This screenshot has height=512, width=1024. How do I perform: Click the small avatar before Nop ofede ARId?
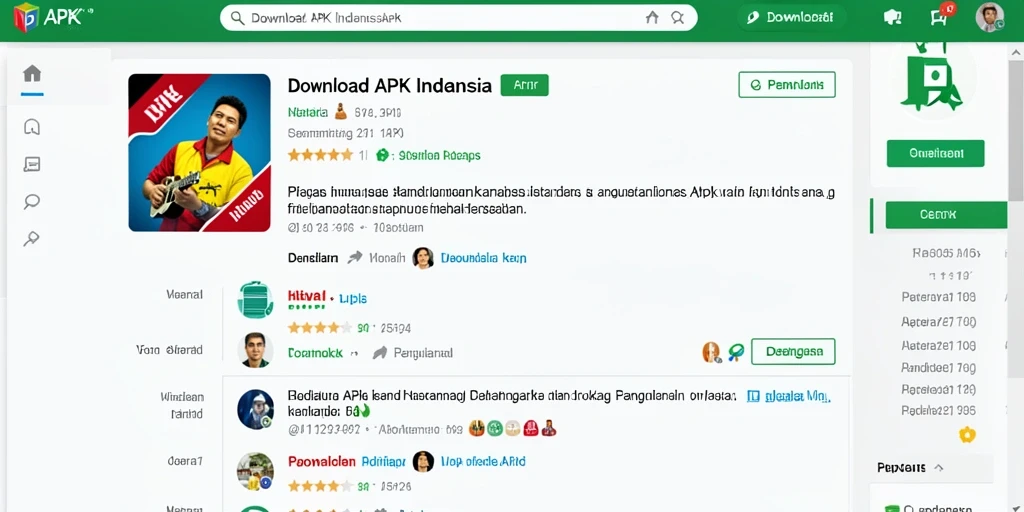pyautogui.click(x=423, y=462)
